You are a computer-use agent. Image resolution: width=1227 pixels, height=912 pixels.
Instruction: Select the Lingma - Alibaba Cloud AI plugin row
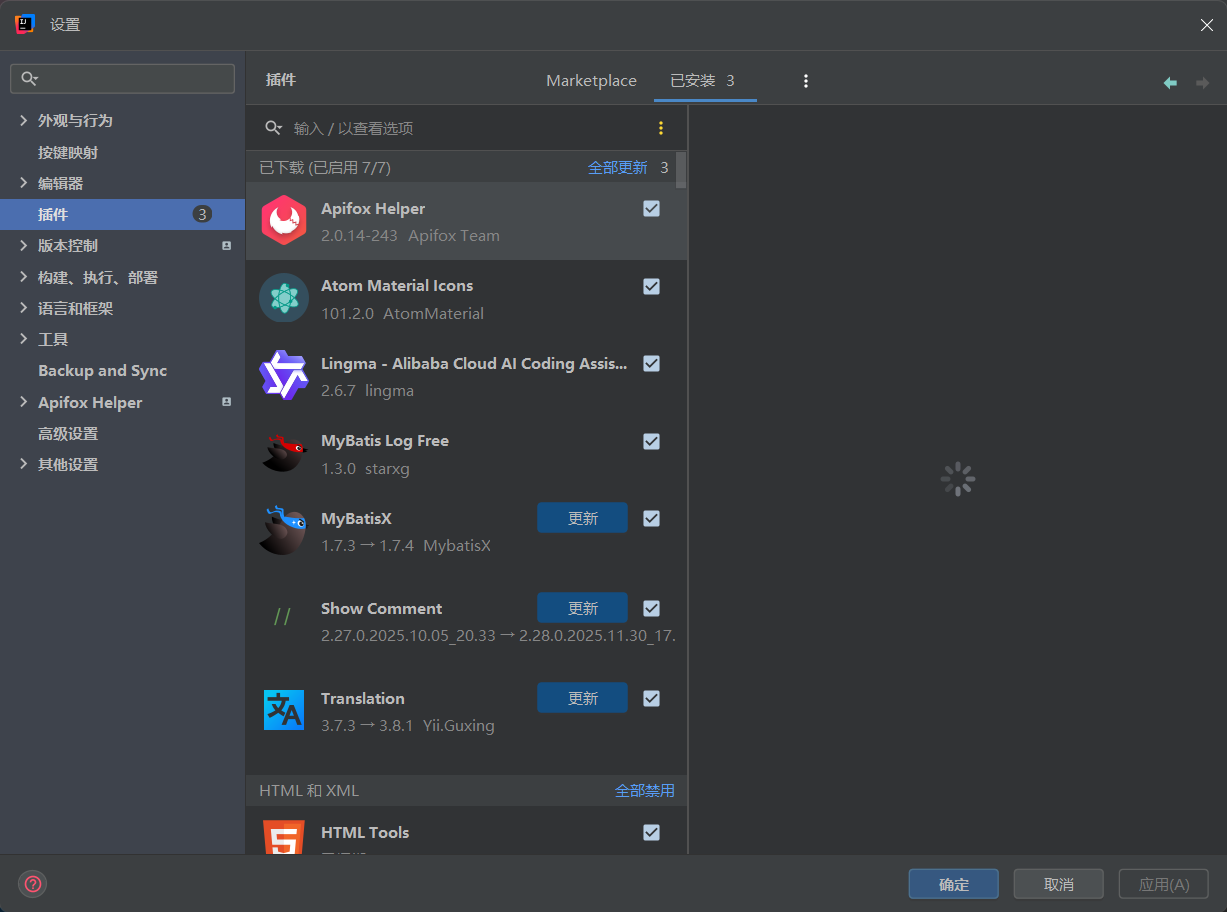pyautogui.click(x=466, y=376)
